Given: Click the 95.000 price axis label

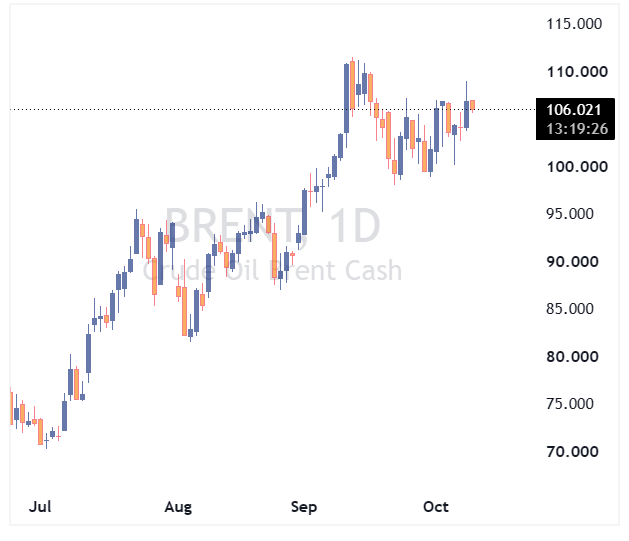Looking at the screenshot, I should 570,214.
